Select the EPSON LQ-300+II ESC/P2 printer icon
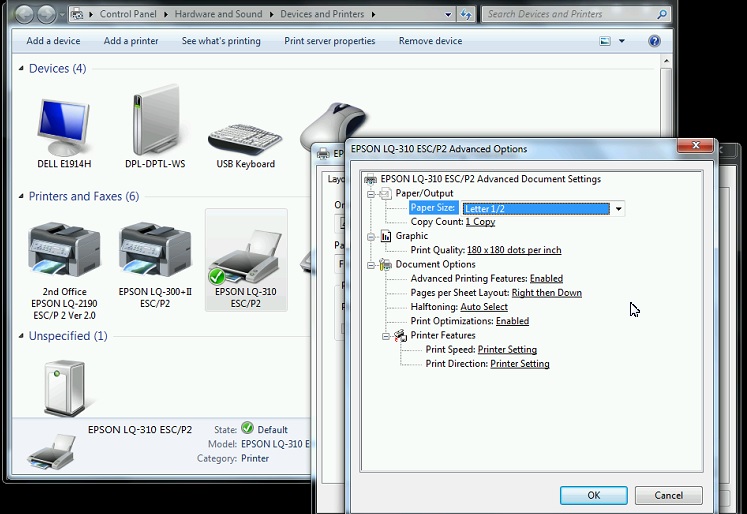This screenshot has height=514, width=747. tap(155, 249)
